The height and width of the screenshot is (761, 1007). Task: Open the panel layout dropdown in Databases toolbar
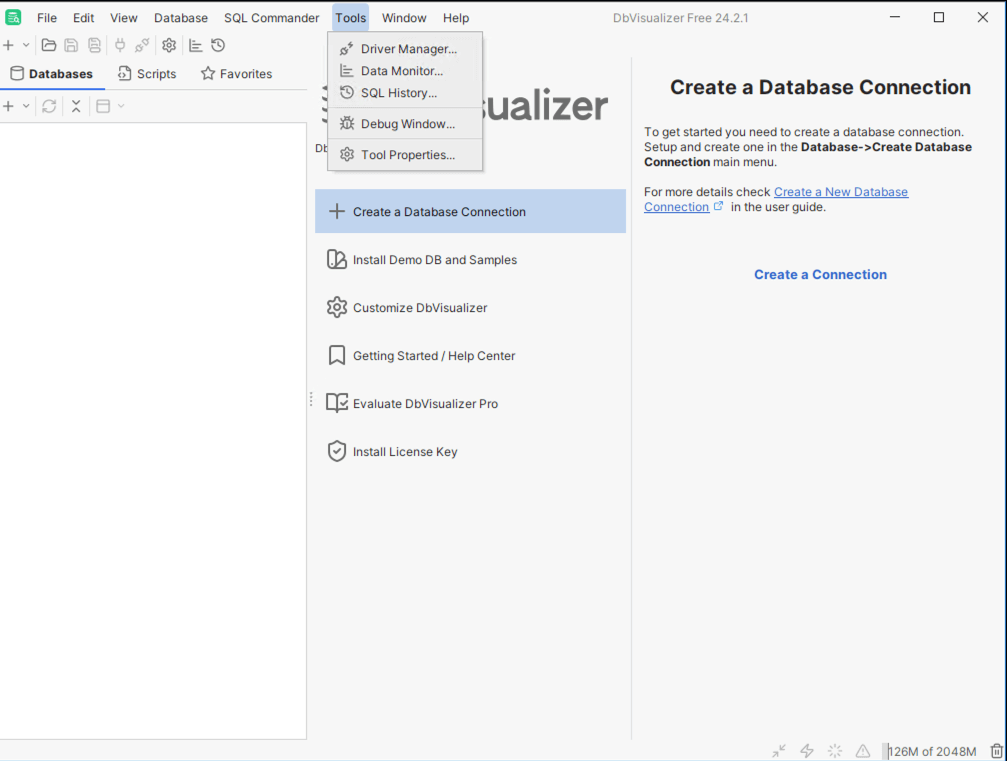110,106
